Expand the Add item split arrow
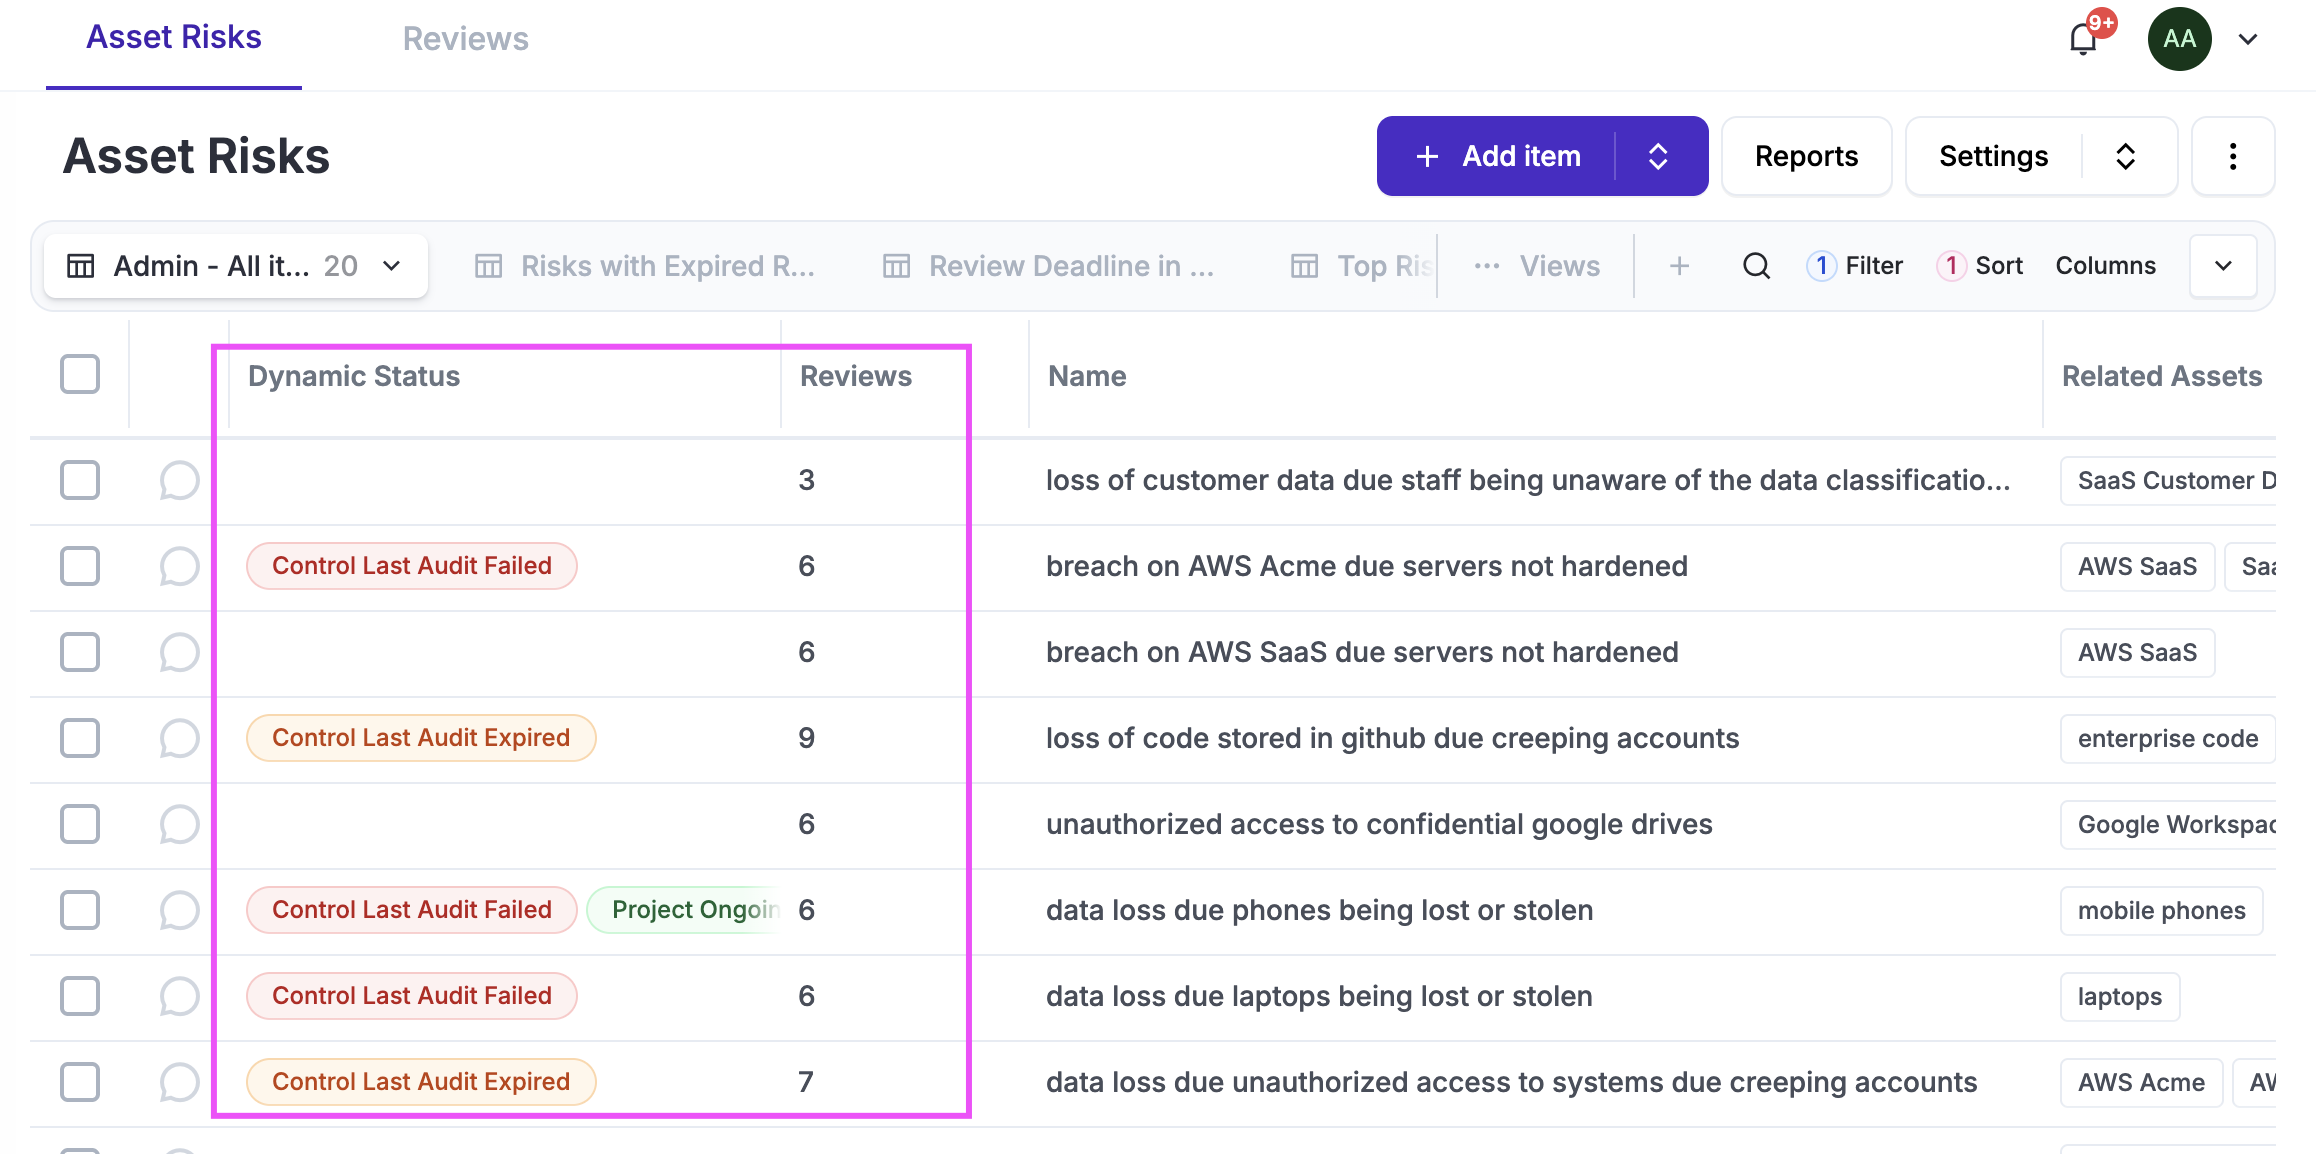This screenshot has height=1154, width=2316. tap(1658, 156)
